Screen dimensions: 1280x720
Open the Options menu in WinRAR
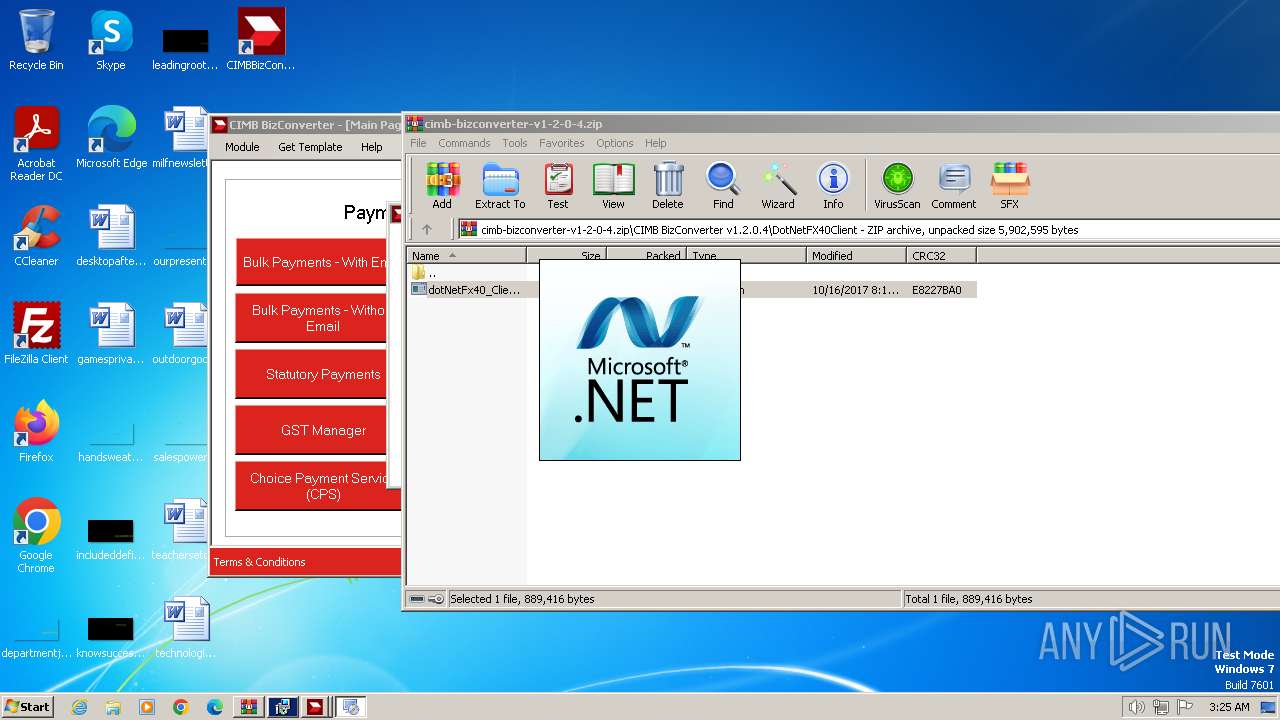615,143
